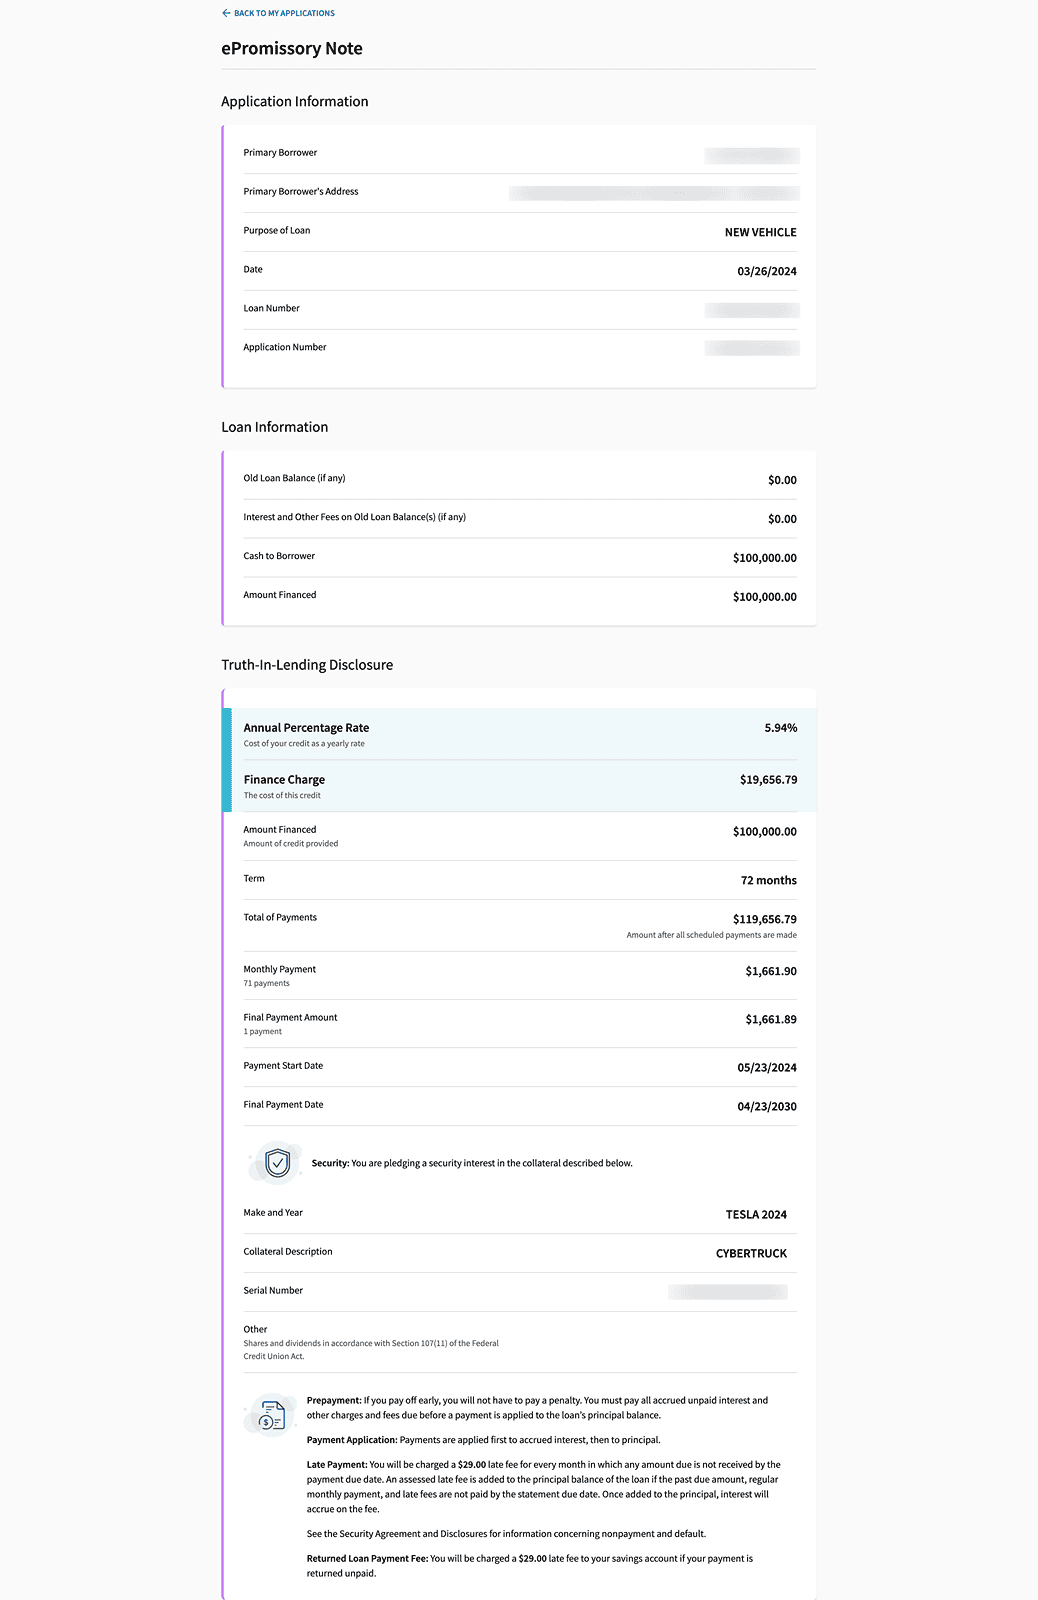This screenshot has width=1038, height=1600.
Task: Click the blurred Primary Borrower name field
Action: click(751, 155)
